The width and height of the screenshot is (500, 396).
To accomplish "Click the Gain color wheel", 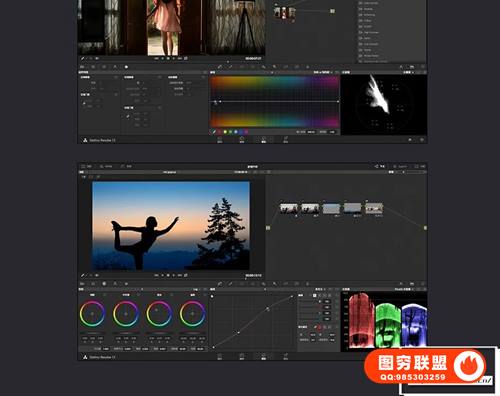I will pyautogui.click(x=159, y=313).
